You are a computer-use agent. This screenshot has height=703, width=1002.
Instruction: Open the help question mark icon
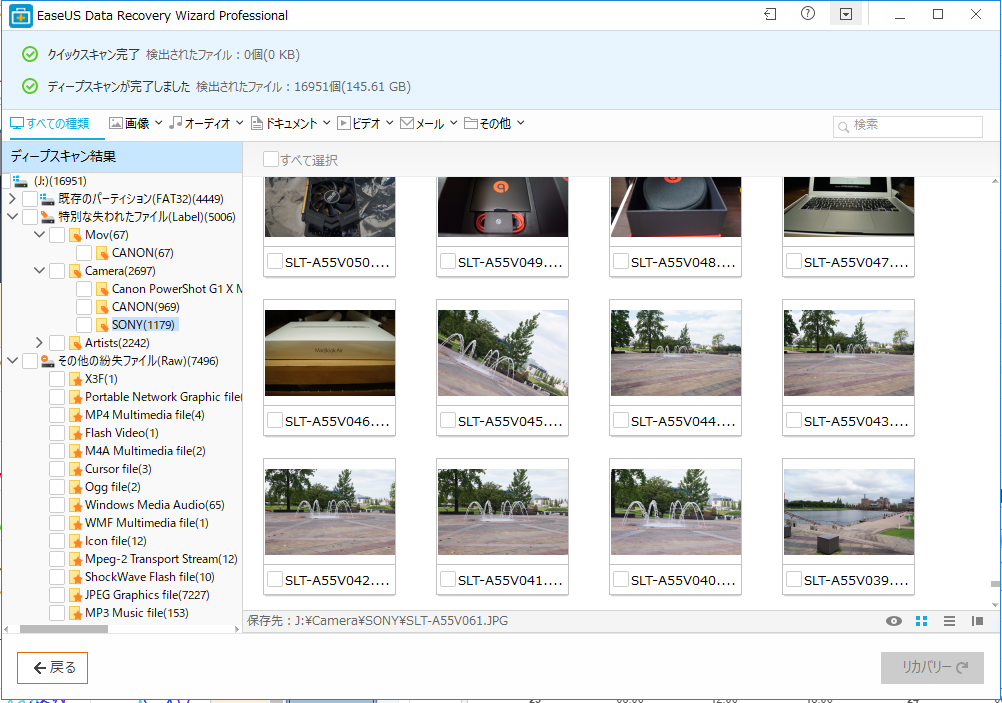click(x=808, y=15)
